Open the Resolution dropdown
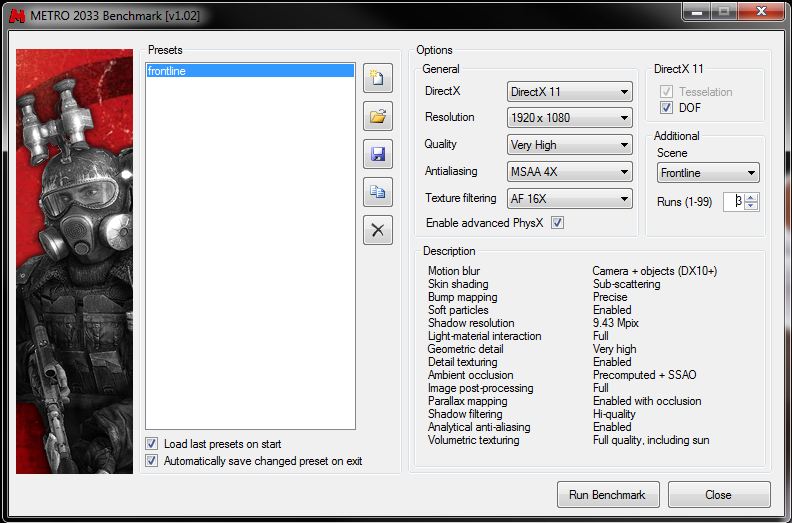The height and width of the screenshot is (523, 792). (570, 118)
